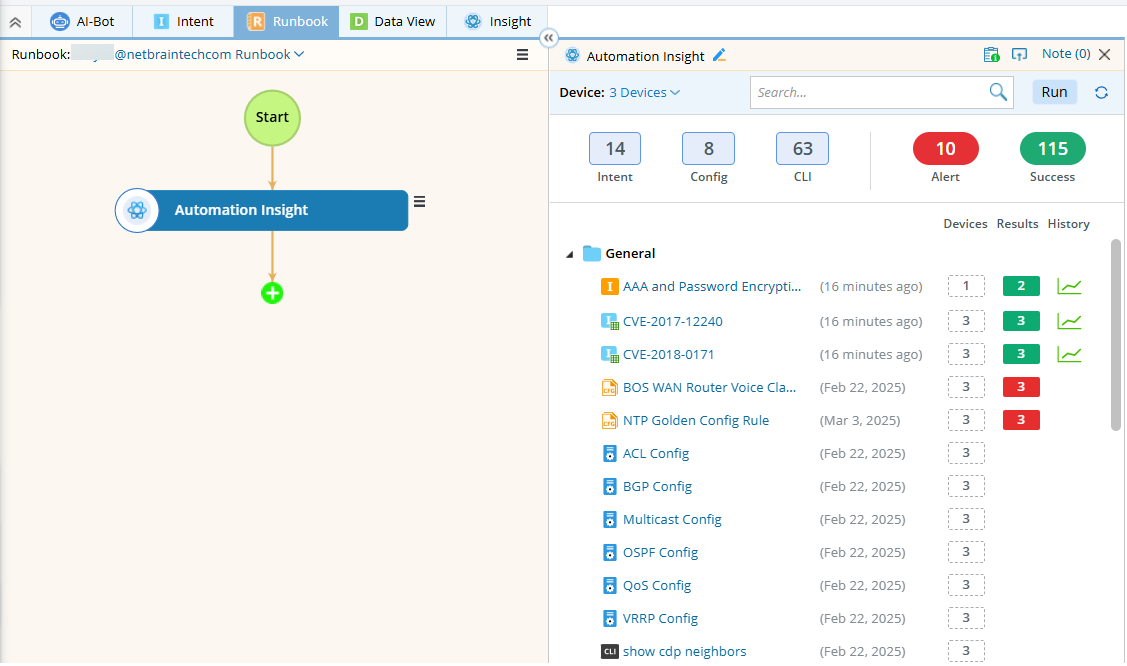Click the pop-out window icon near Note
This screenshot has height=666, width=1127.
pyautogui.click(x=1019, y=55)
